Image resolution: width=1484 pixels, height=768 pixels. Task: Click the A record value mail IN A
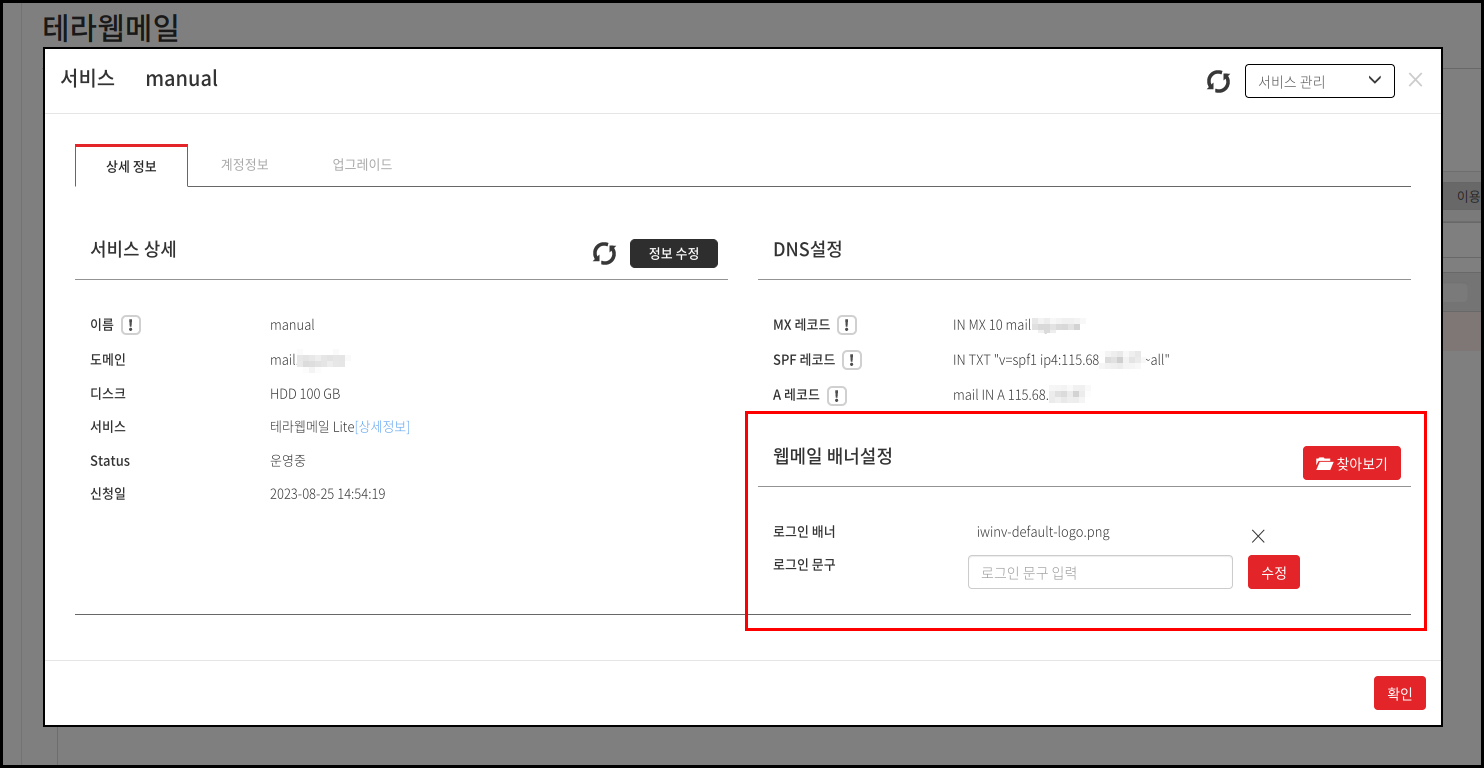1019,395
